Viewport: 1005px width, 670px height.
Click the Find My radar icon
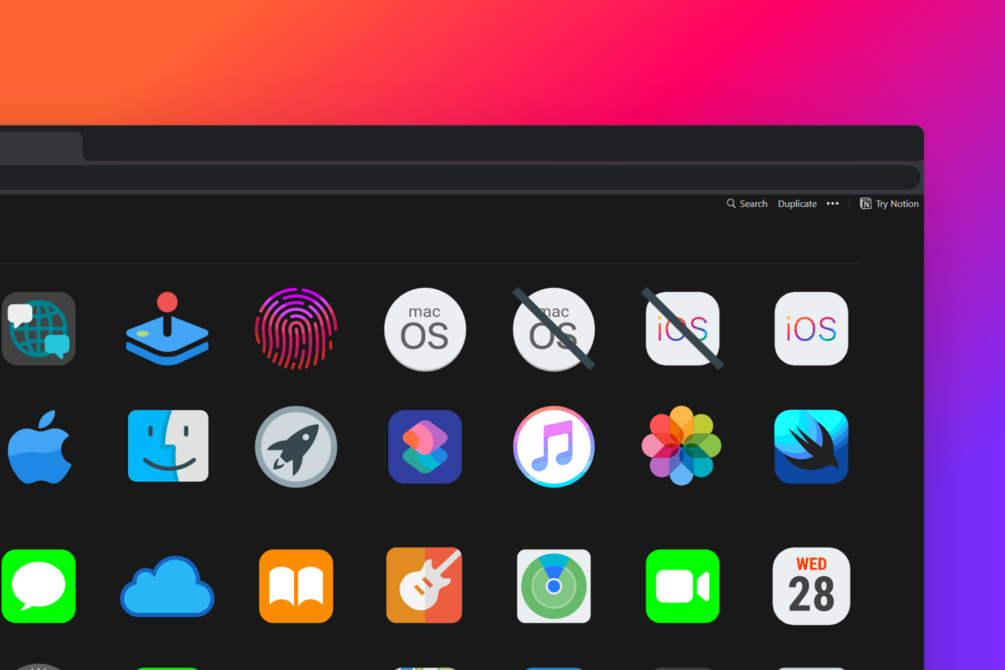click(554, 586)
